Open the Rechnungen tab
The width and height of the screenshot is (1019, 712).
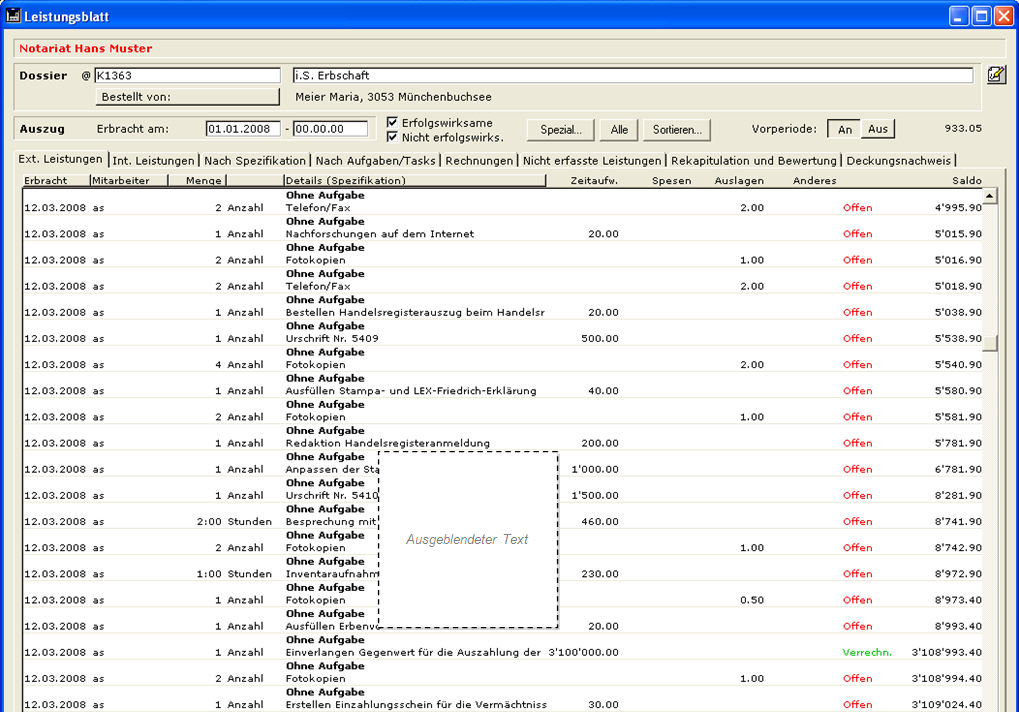tap(480, 161)
